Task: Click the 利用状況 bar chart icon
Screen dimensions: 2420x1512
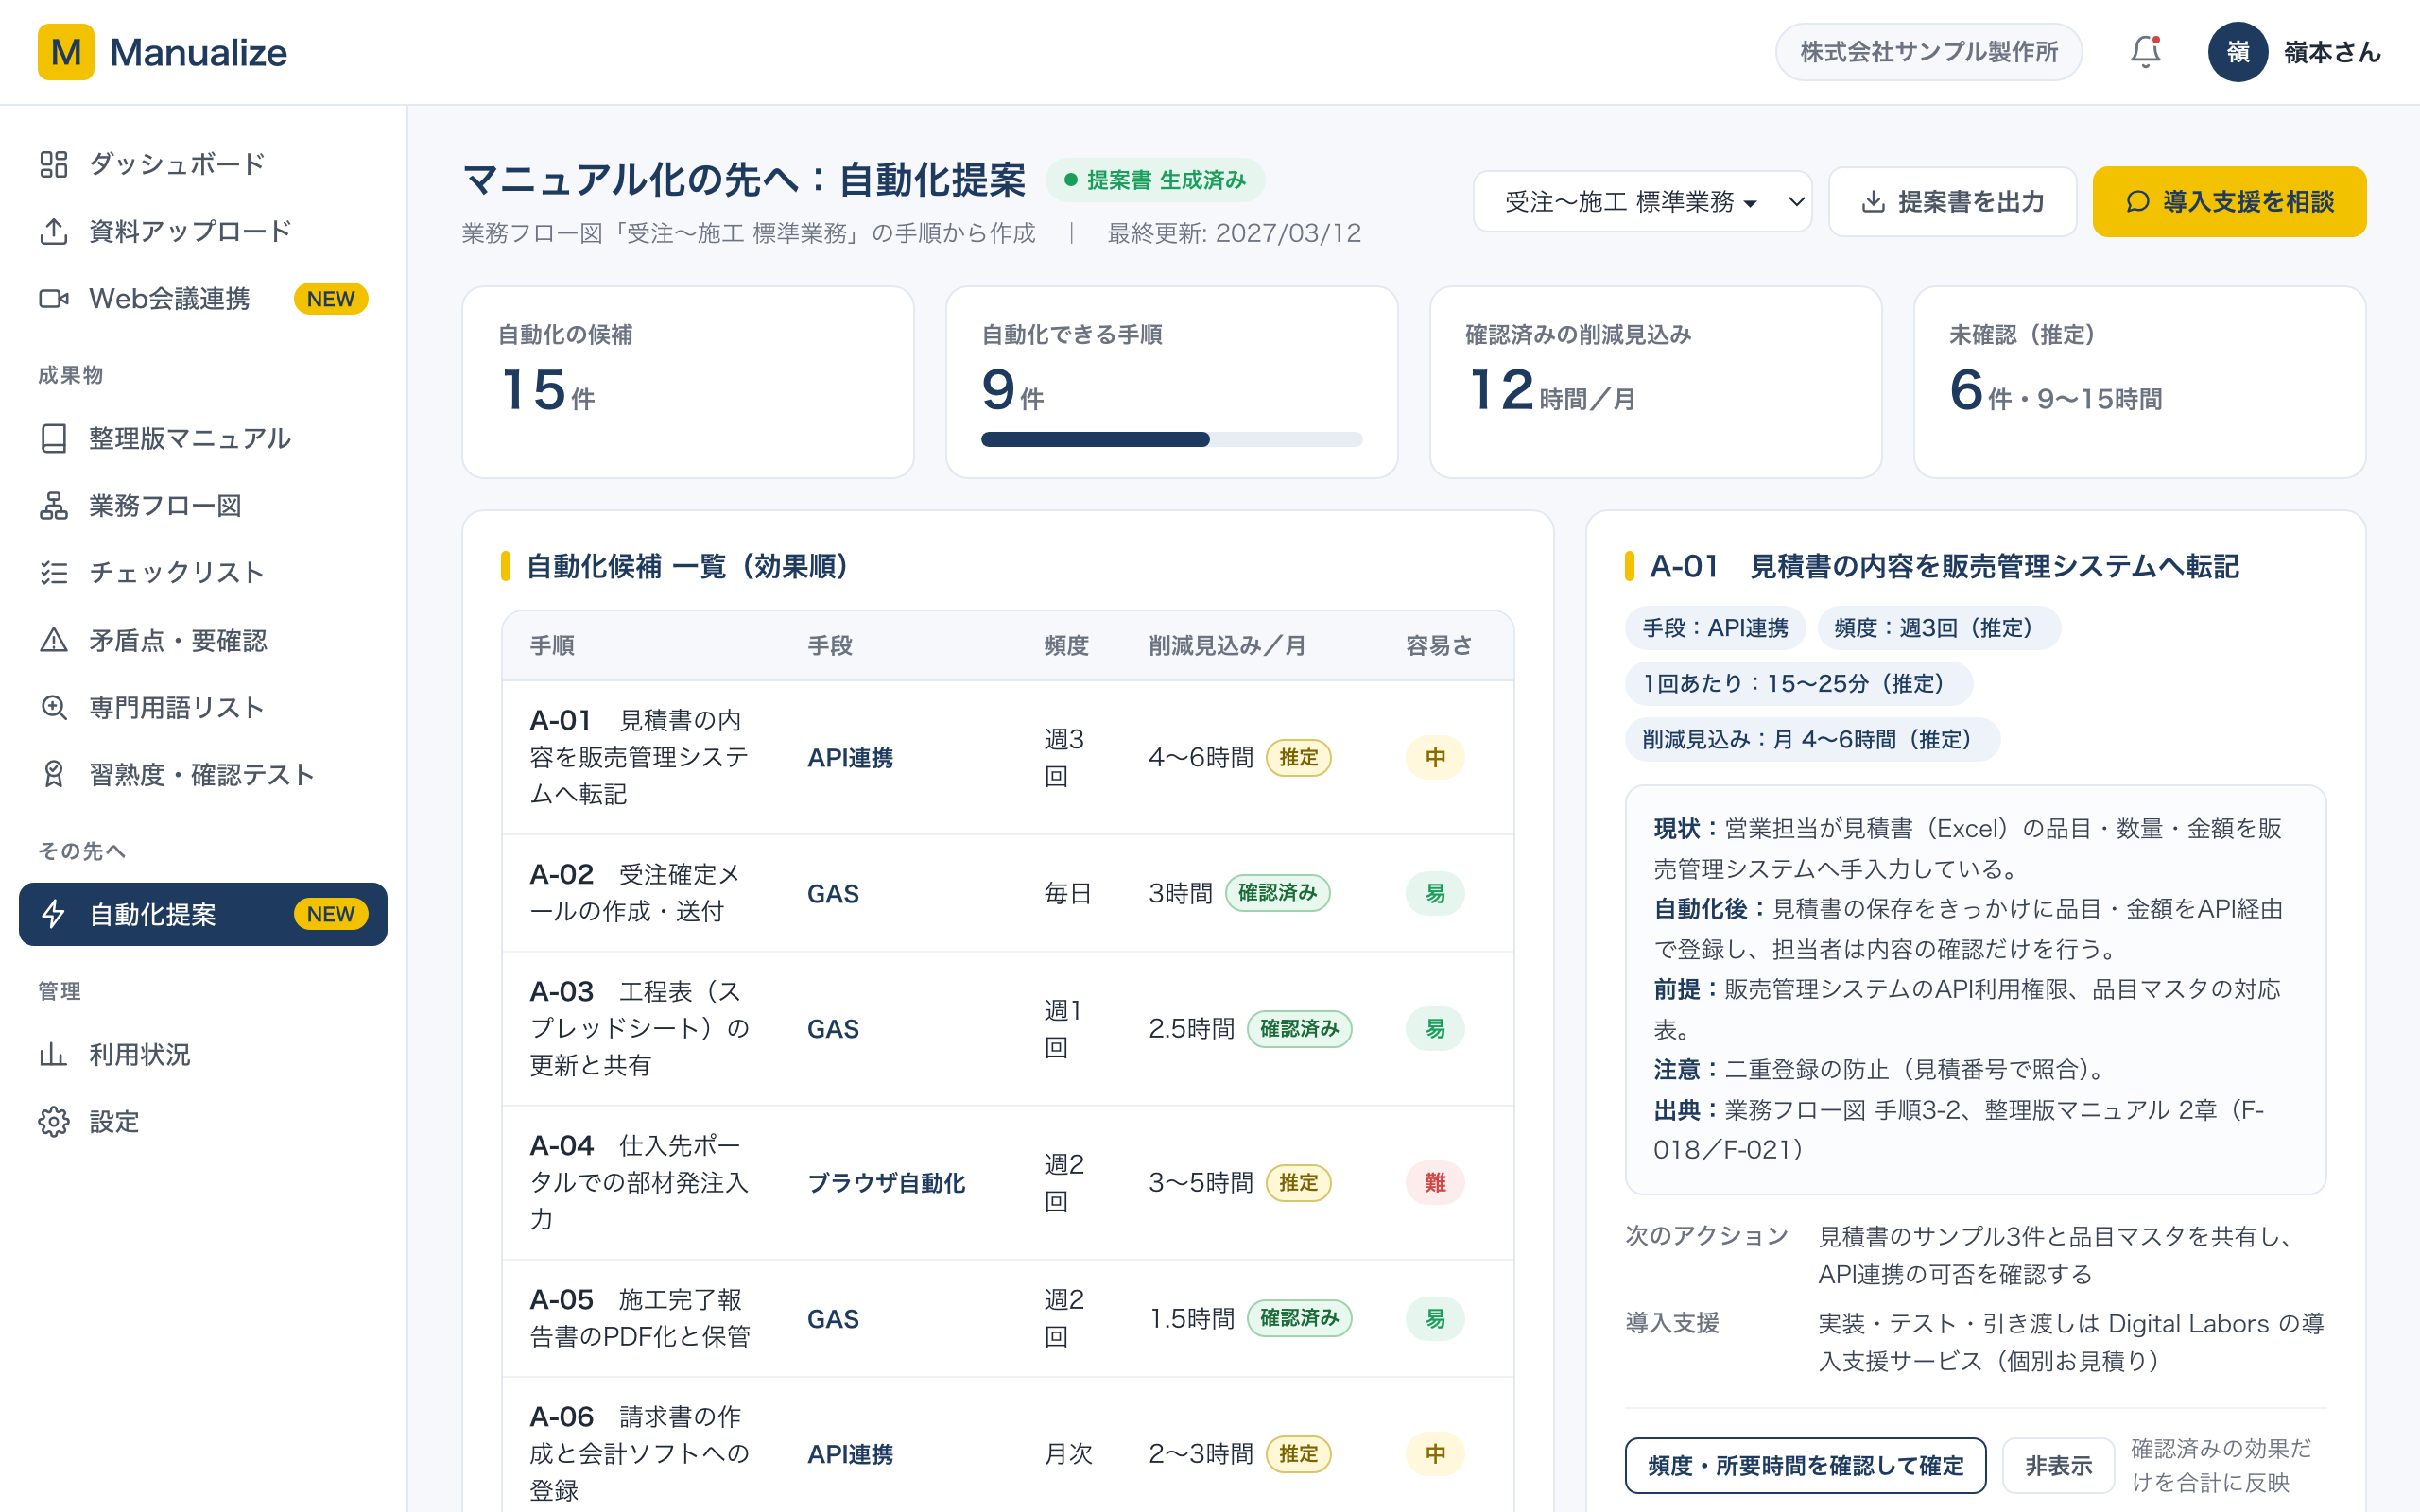Action: (x=54, y=1054)
